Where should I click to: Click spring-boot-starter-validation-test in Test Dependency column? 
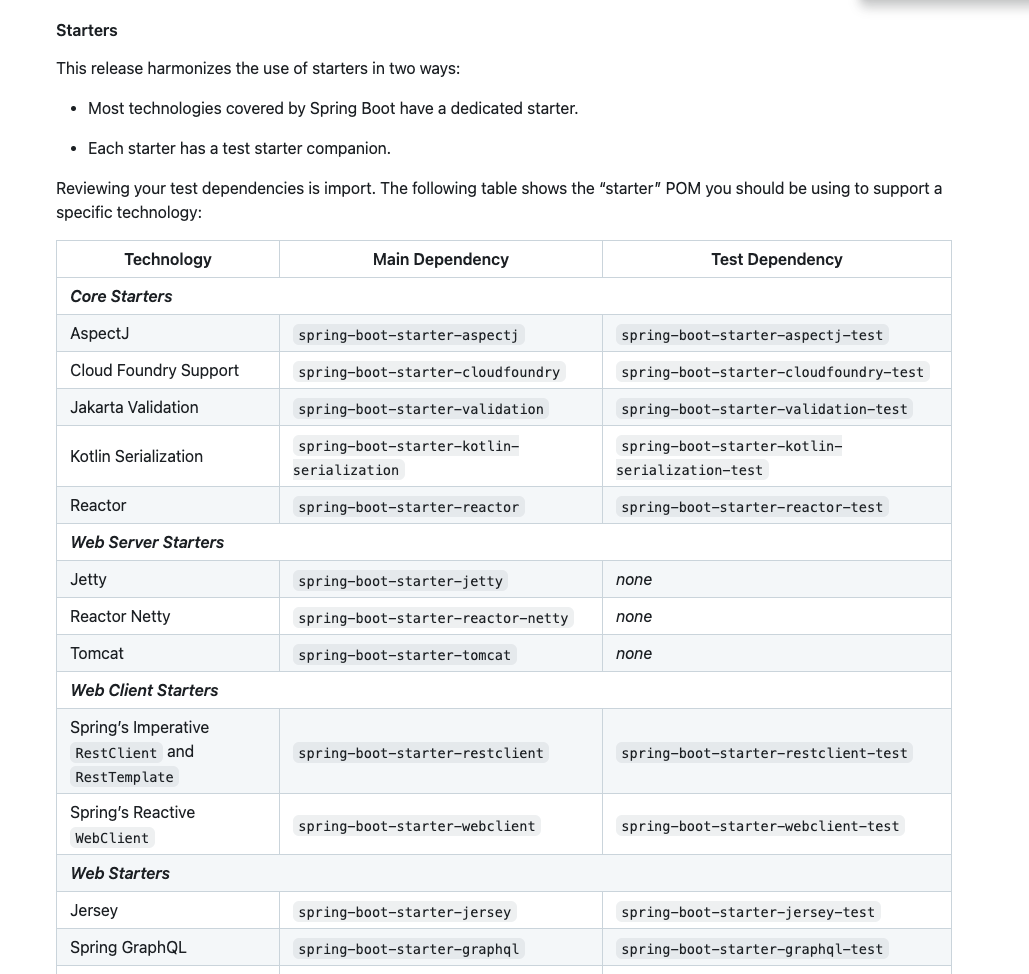pos(764,409)
